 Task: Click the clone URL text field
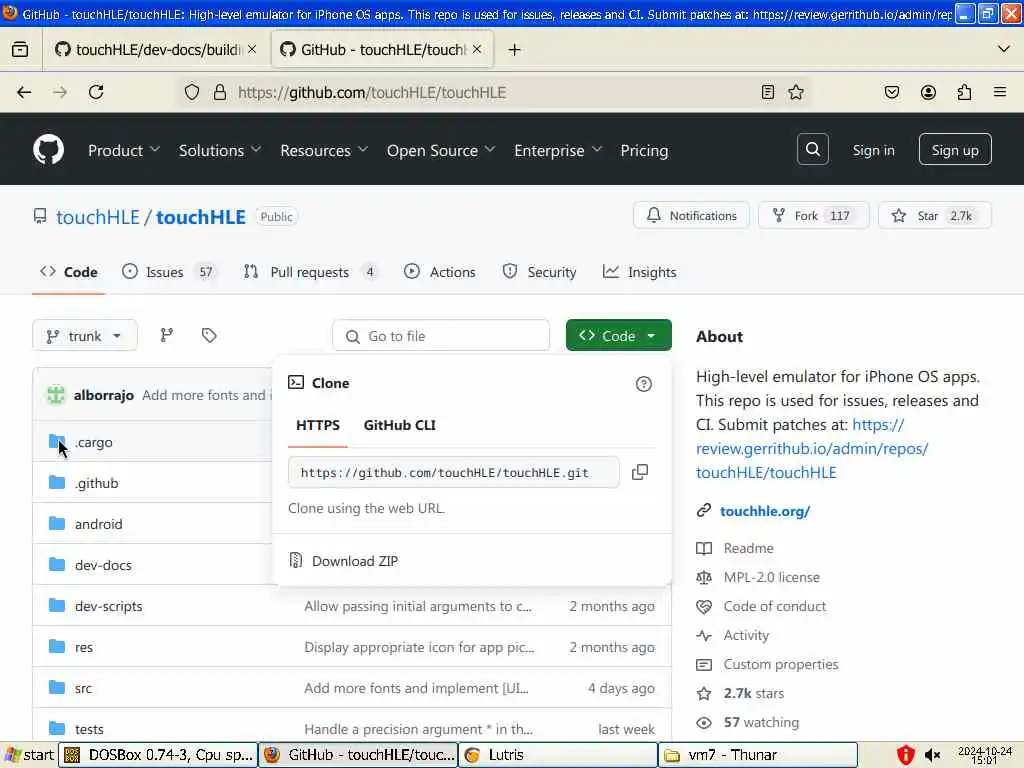(453, 472)
